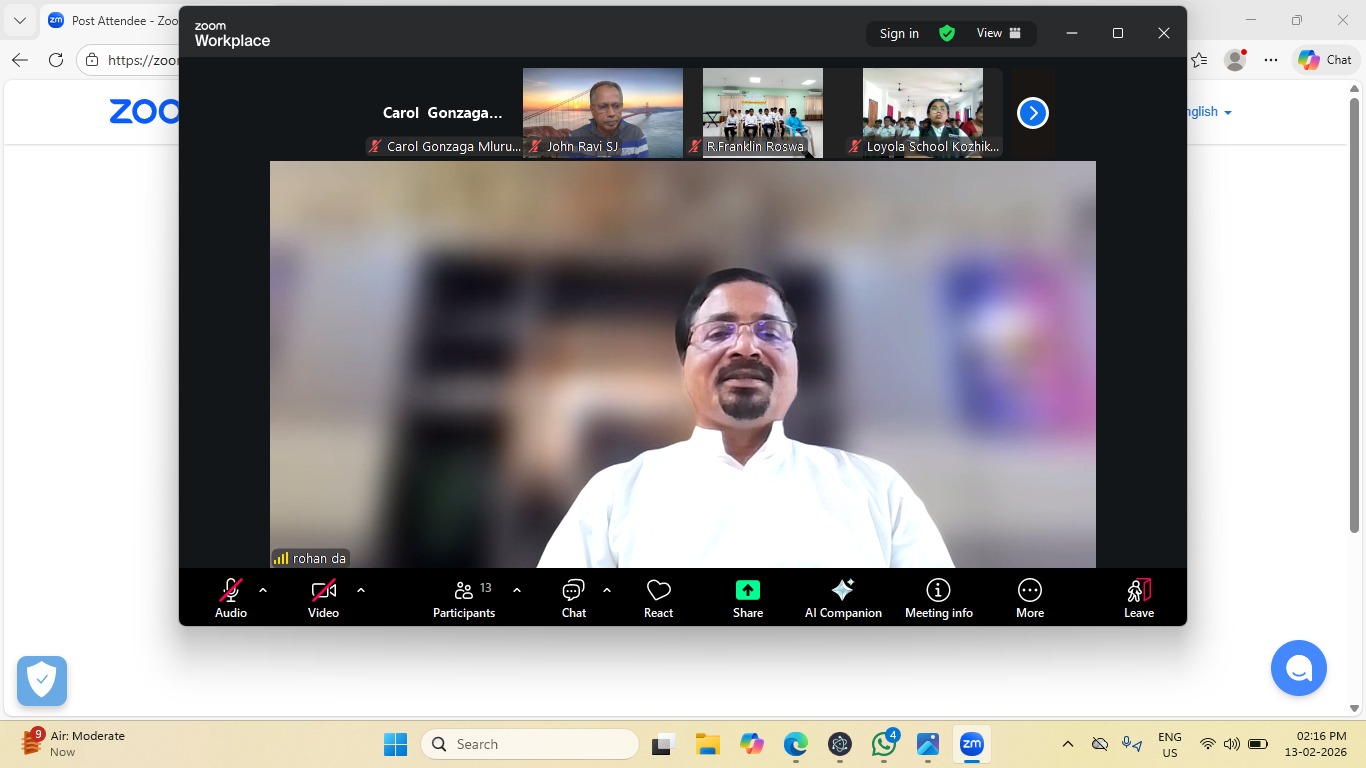The width and height of the screenshot is (1366, 768).
Task: Switch to the Post Attendee browser tab
Action: point(110,20)
